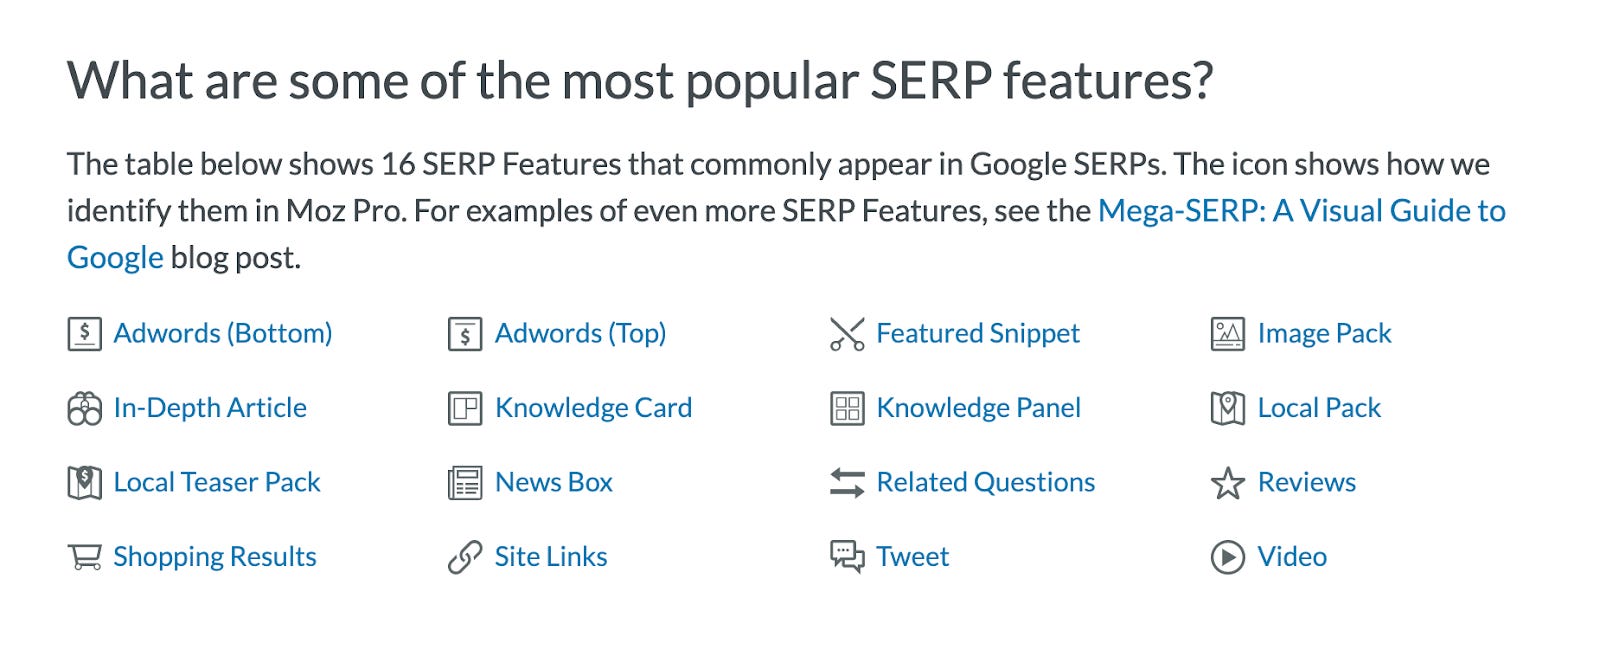This screenshot has width=1600, height=656.
Task: Click the Tweet speech bubbles icon
Action: pyautogui.click(x=846, y=556)
